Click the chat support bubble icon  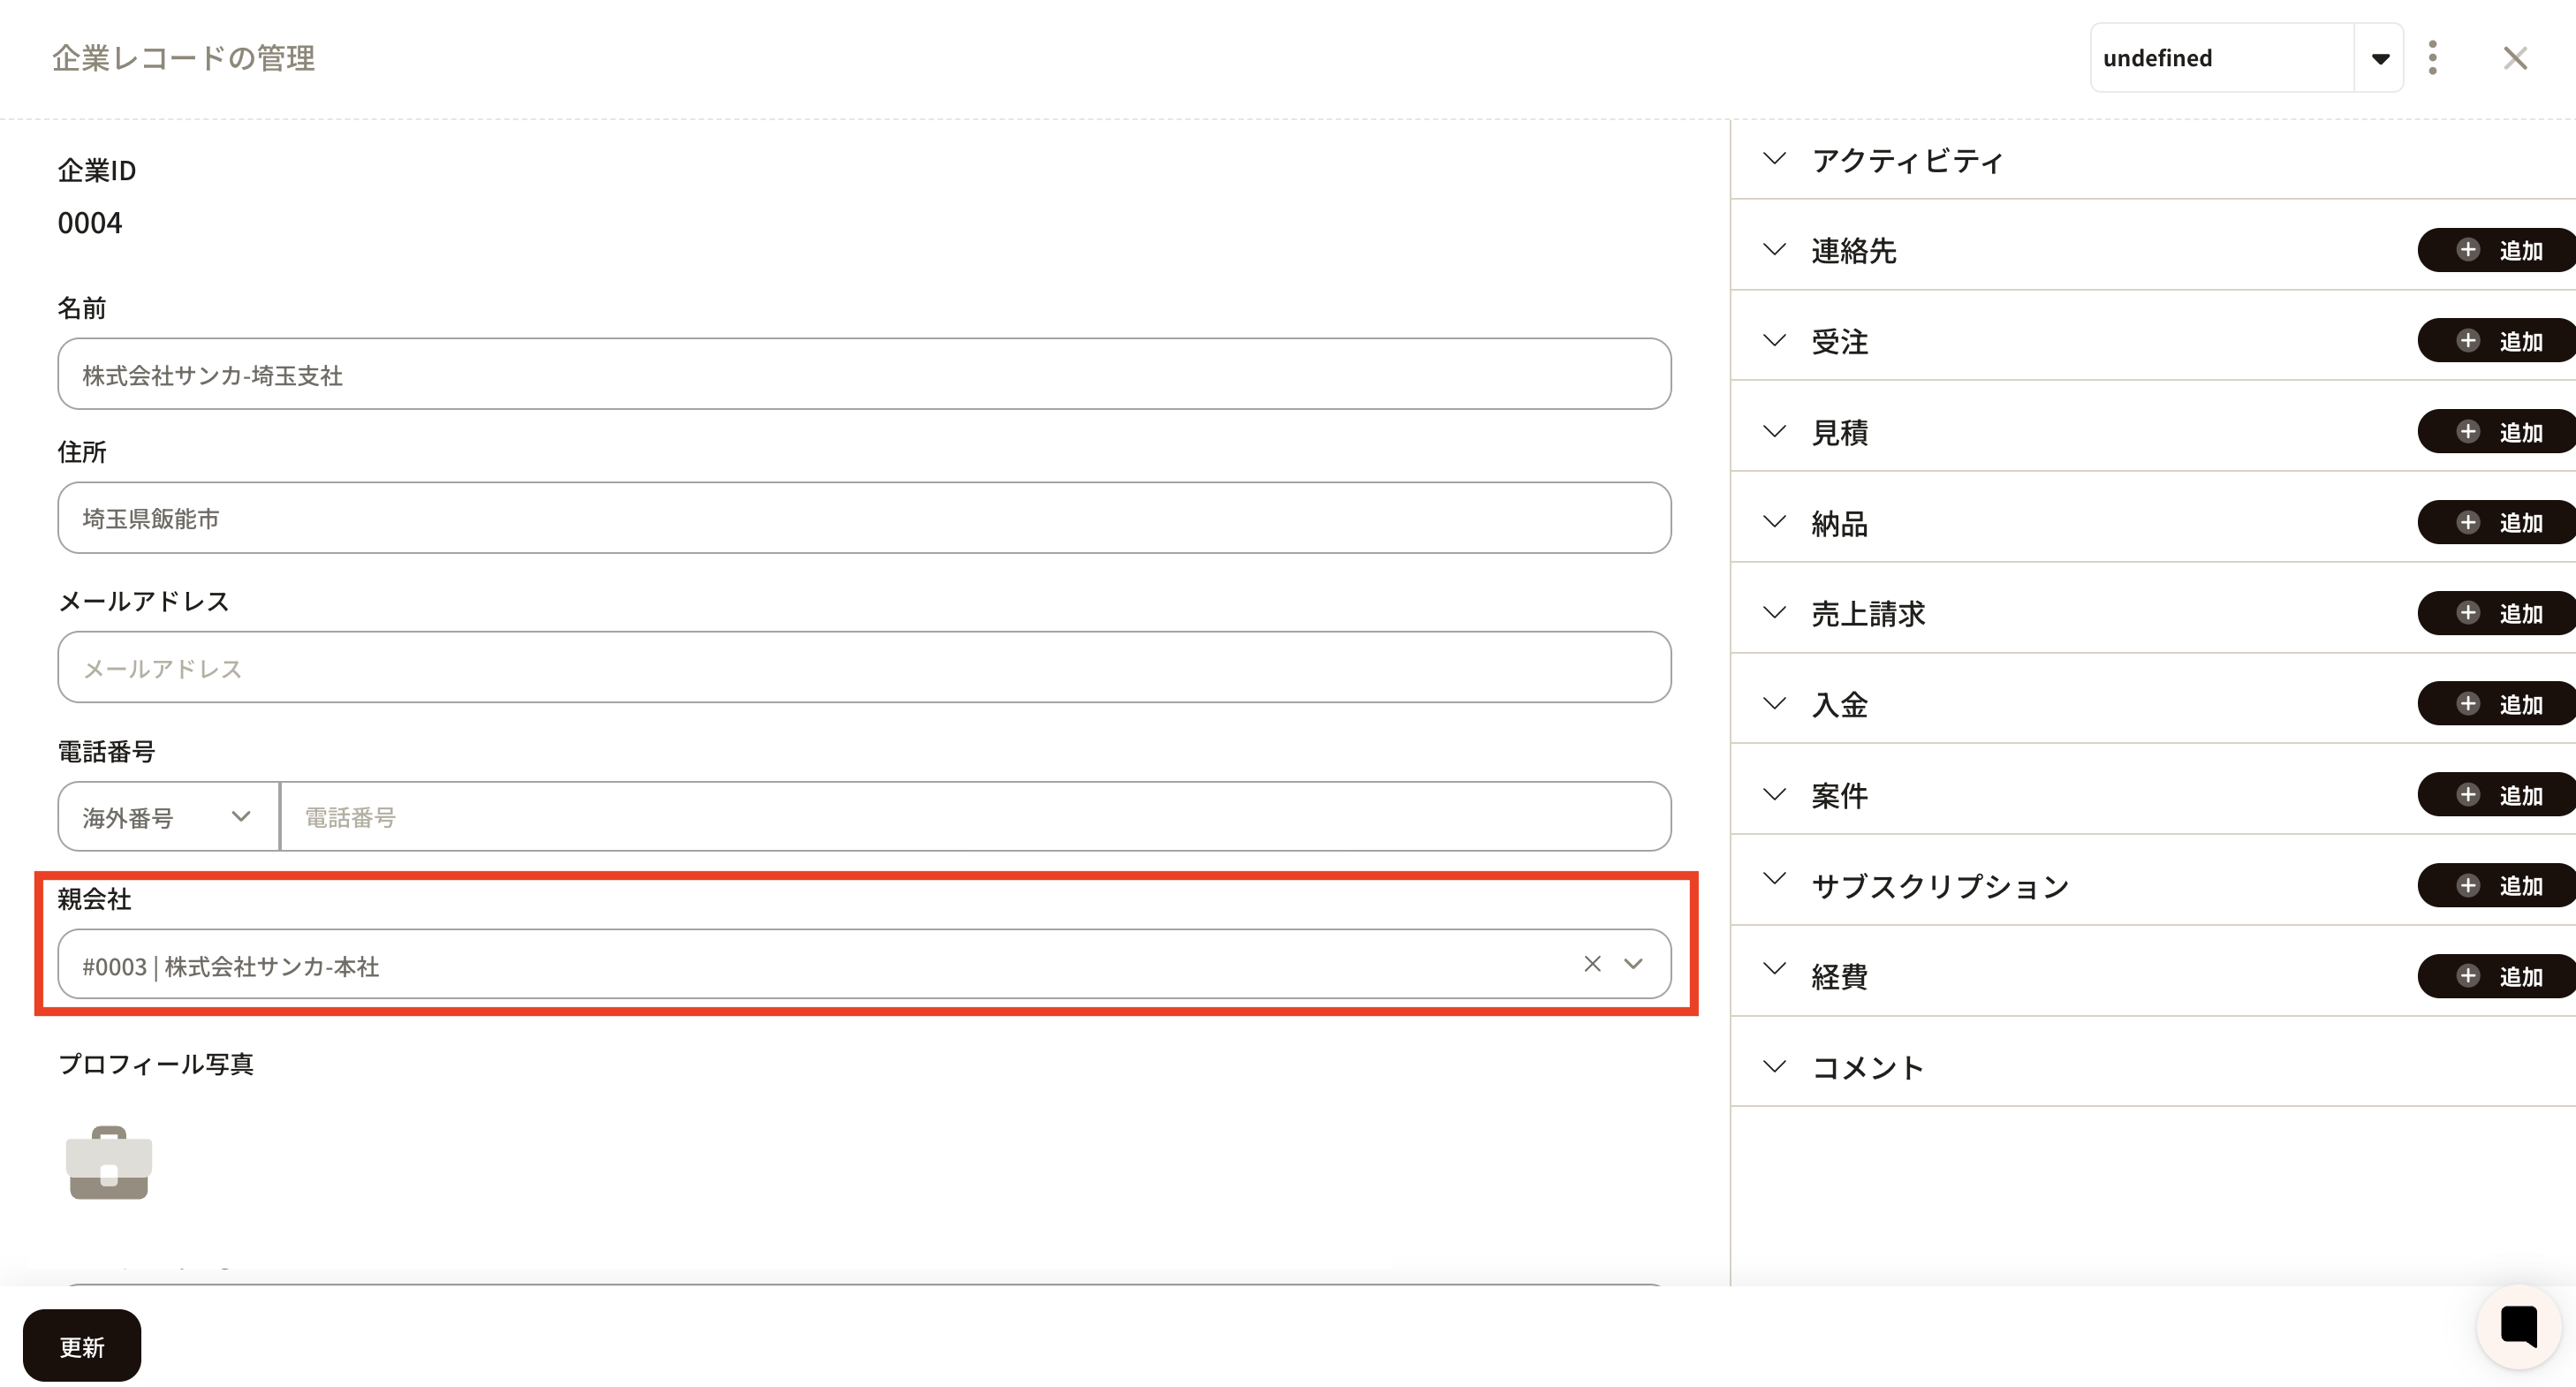pos(2518,1326)
